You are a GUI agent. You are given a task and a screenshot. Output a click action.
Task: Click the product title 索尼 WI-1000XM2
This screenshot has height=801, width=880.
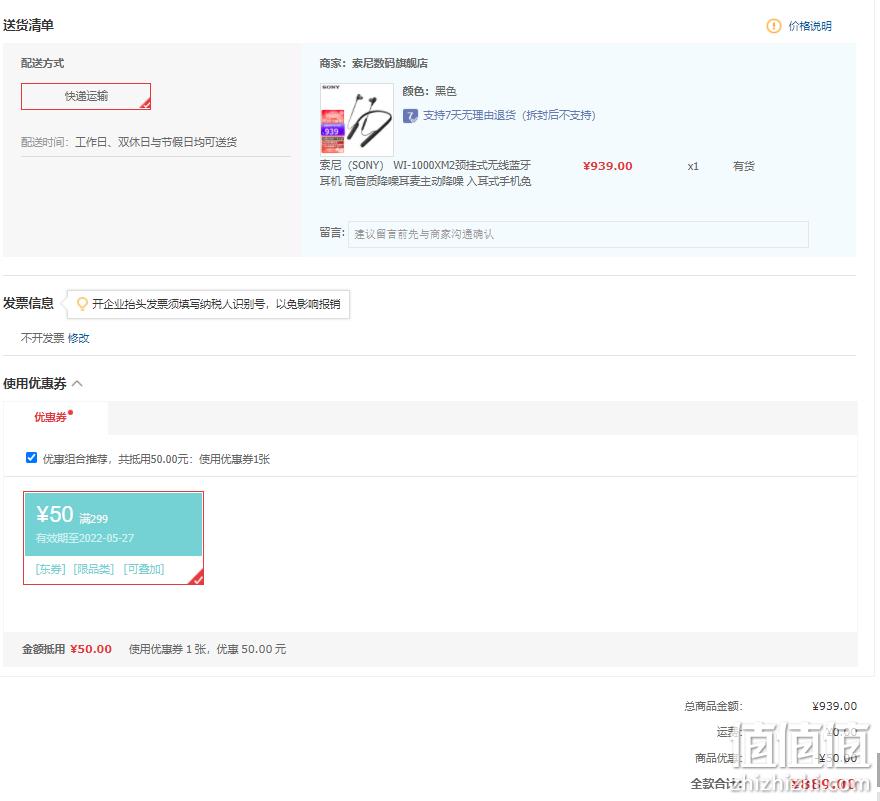(425, 173)
